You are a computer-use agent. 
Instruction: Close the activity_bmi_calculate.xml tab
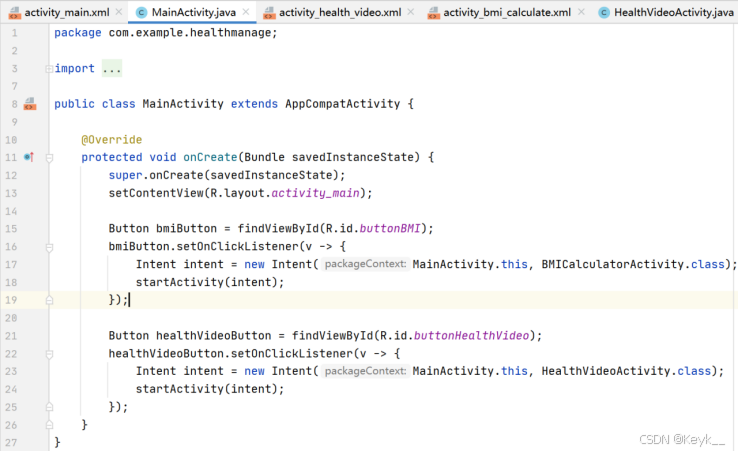coord(581,12)
